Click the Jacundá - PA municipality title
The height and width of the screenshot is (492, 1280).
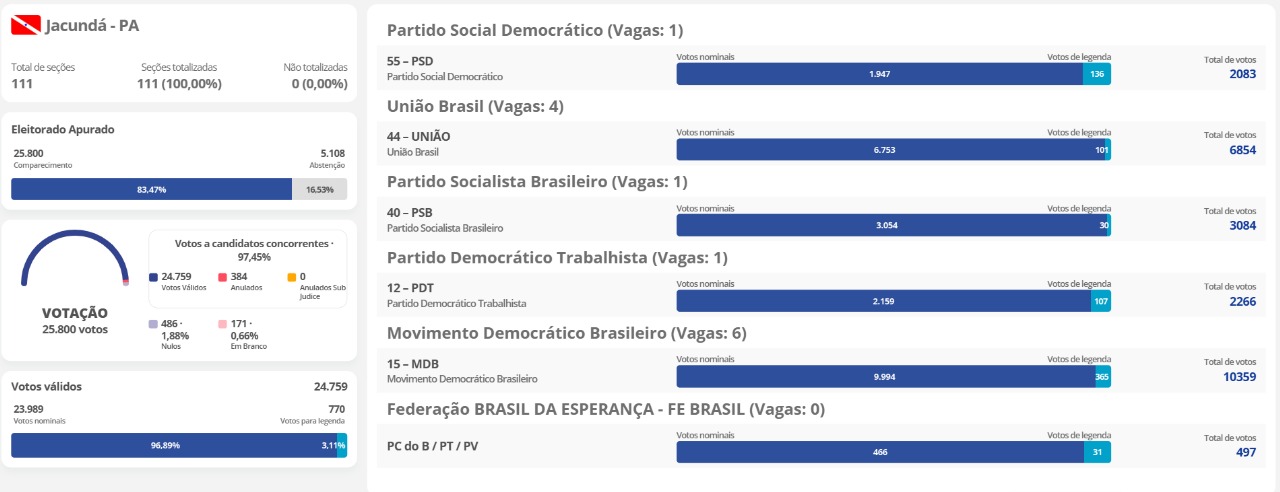point(92,26)
